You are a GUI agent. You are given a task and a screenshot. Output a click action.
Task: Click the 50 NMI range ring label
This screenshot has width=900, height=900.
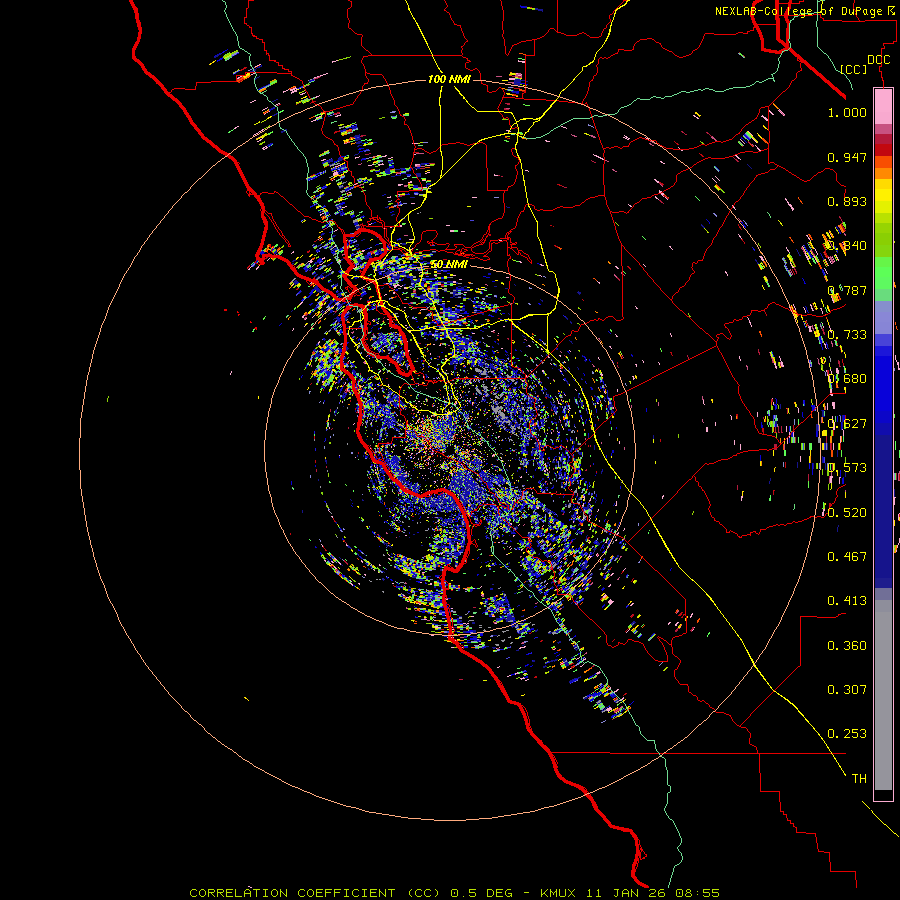click(449, 264)
